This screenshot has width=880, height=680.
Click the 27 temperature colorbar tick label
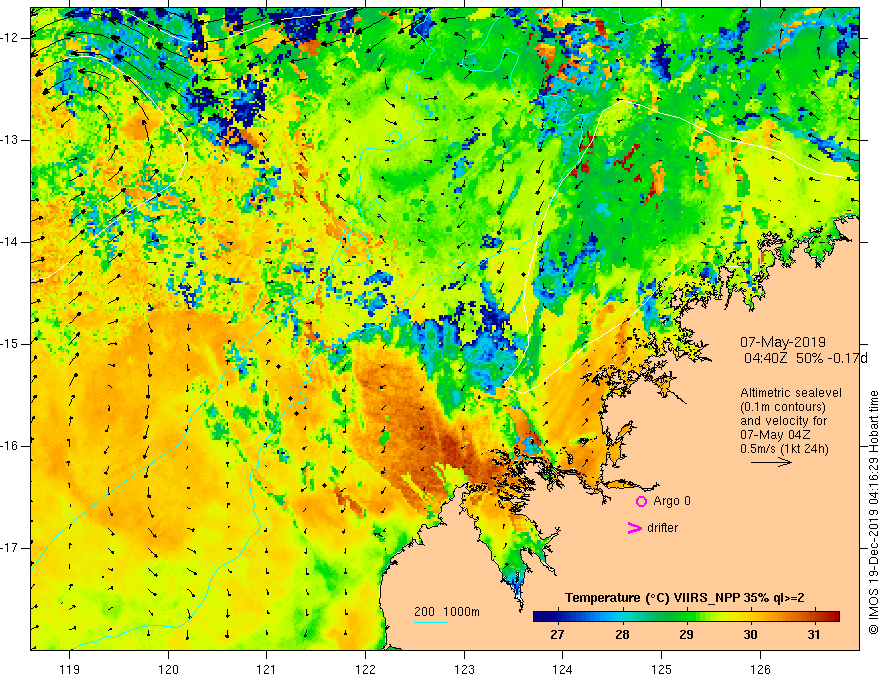coord(557,635)
